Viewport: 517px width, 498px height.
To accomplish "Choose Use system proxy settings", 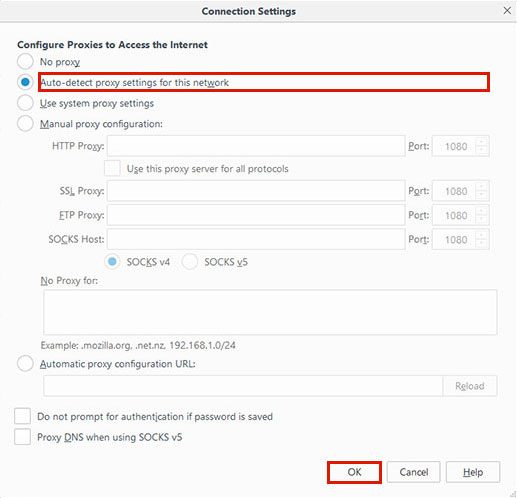I will click(25, 103).
